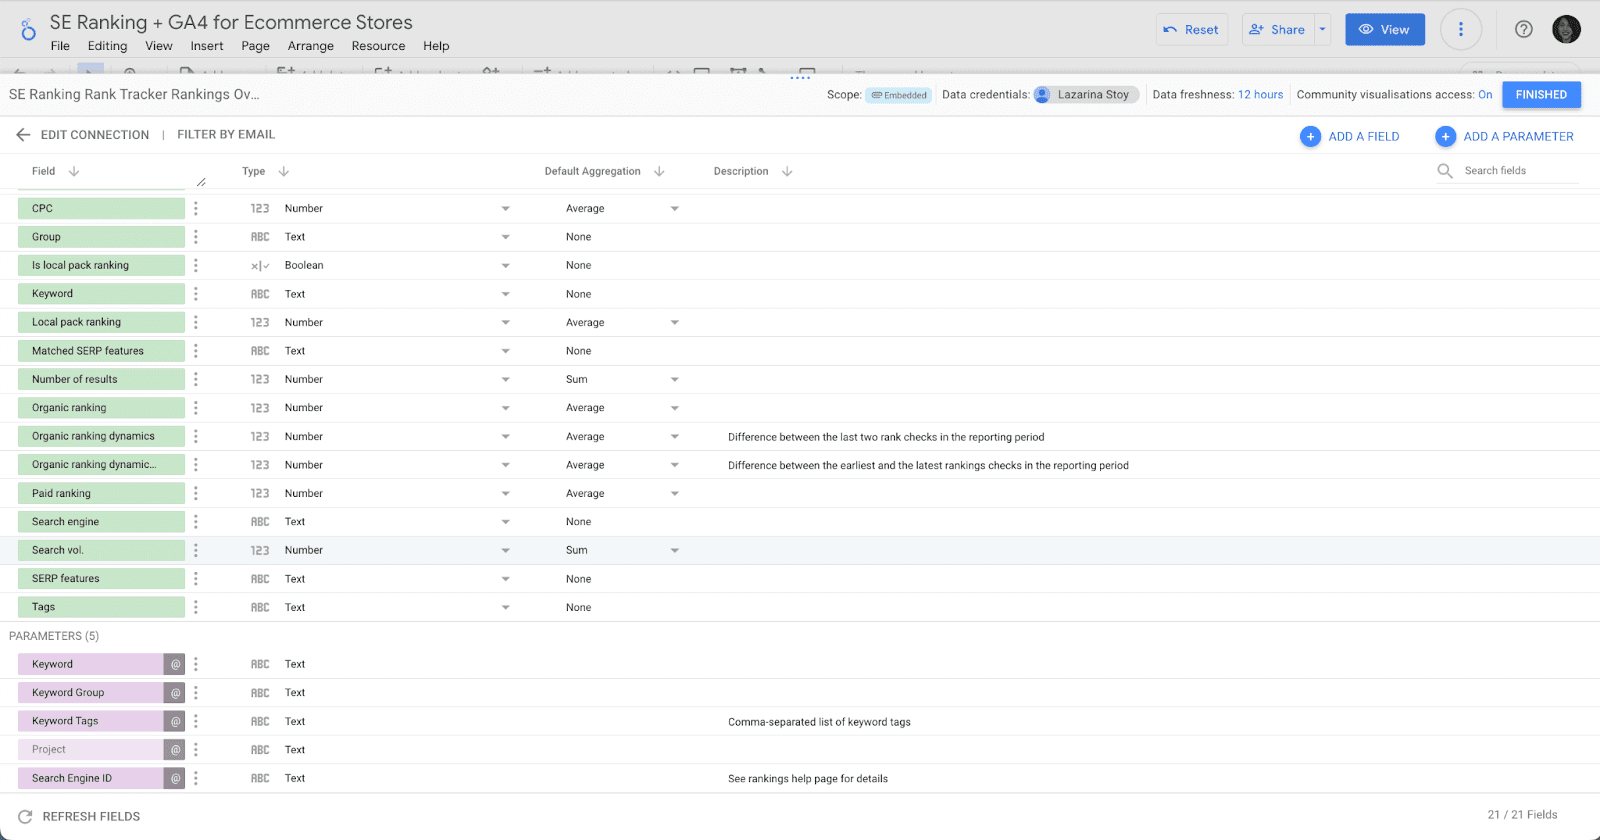Image resolution: width=1600 pixels, height=840 pixels.
Task: Open the Editing menu
Action: [107, 46]
